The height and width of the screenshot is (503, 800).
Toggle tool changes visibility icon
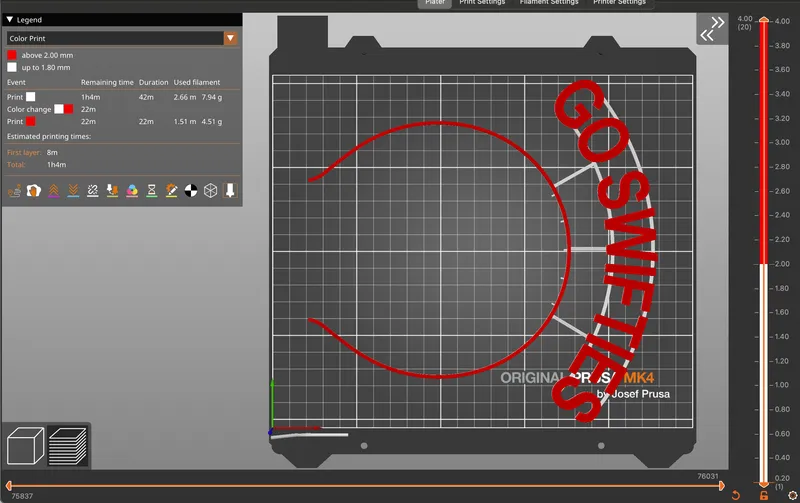click(x=112, y=191)
